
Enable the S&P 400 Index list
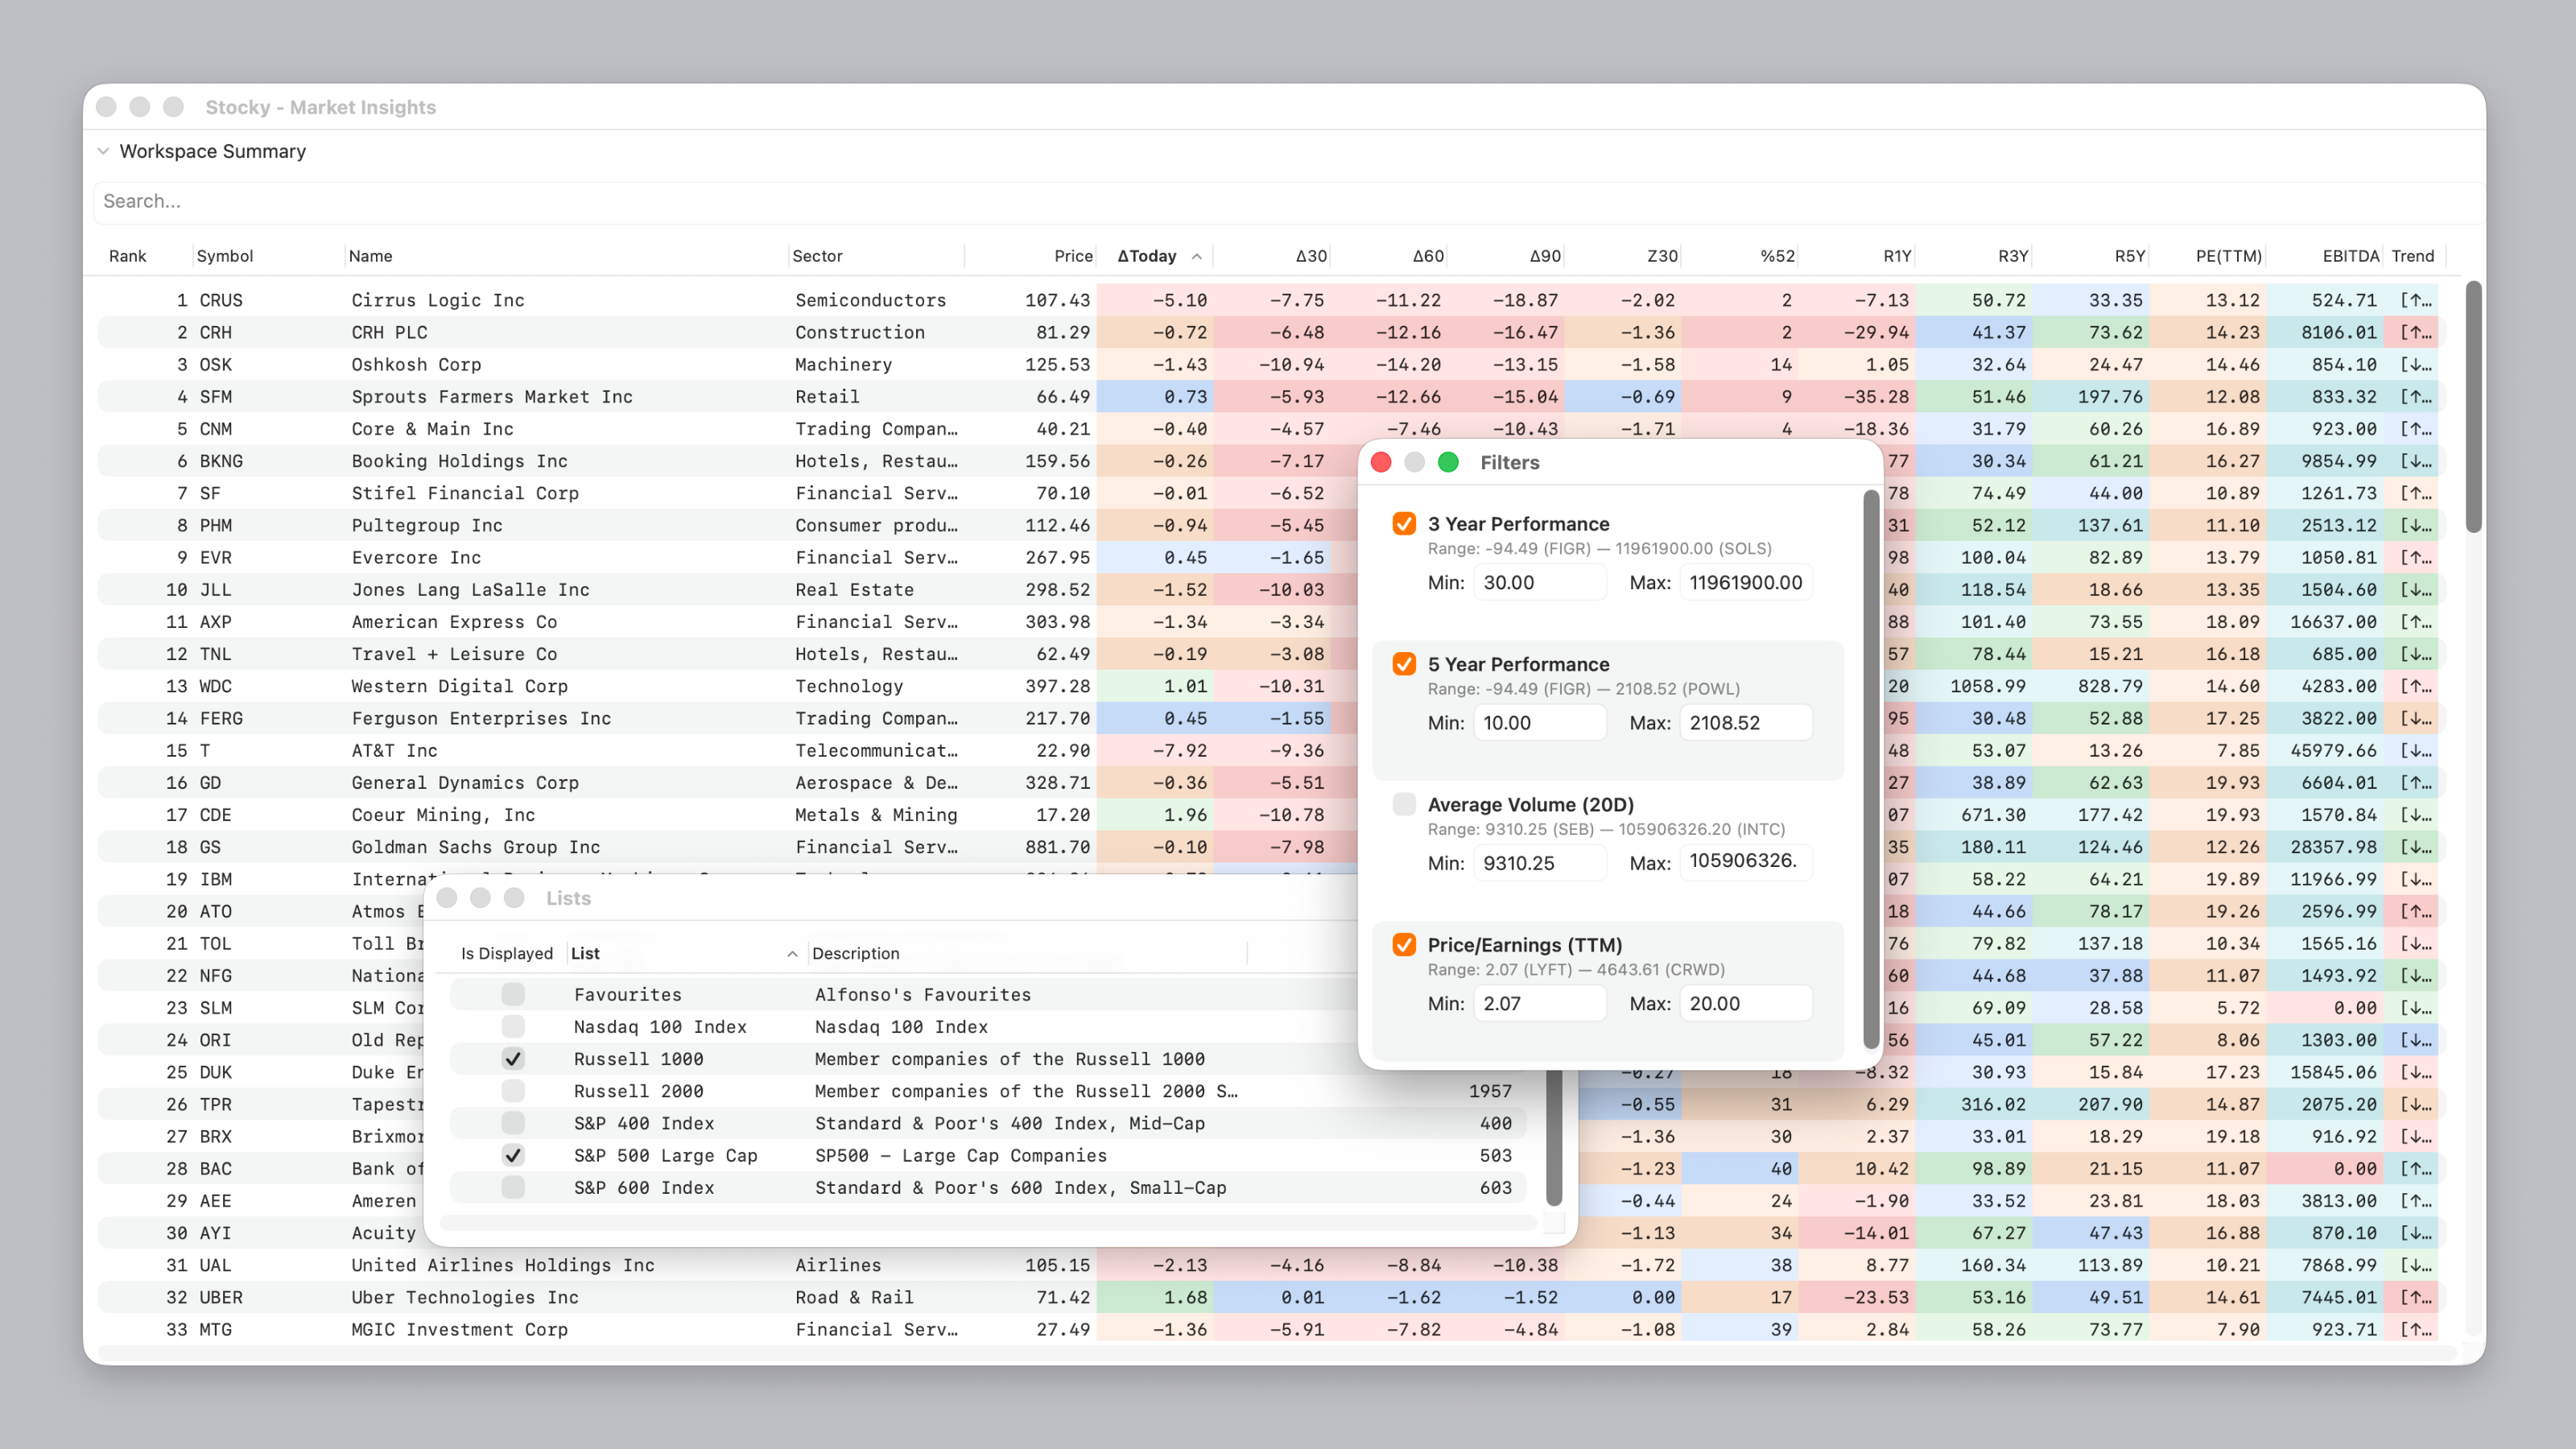click(x=513, y=1123)
